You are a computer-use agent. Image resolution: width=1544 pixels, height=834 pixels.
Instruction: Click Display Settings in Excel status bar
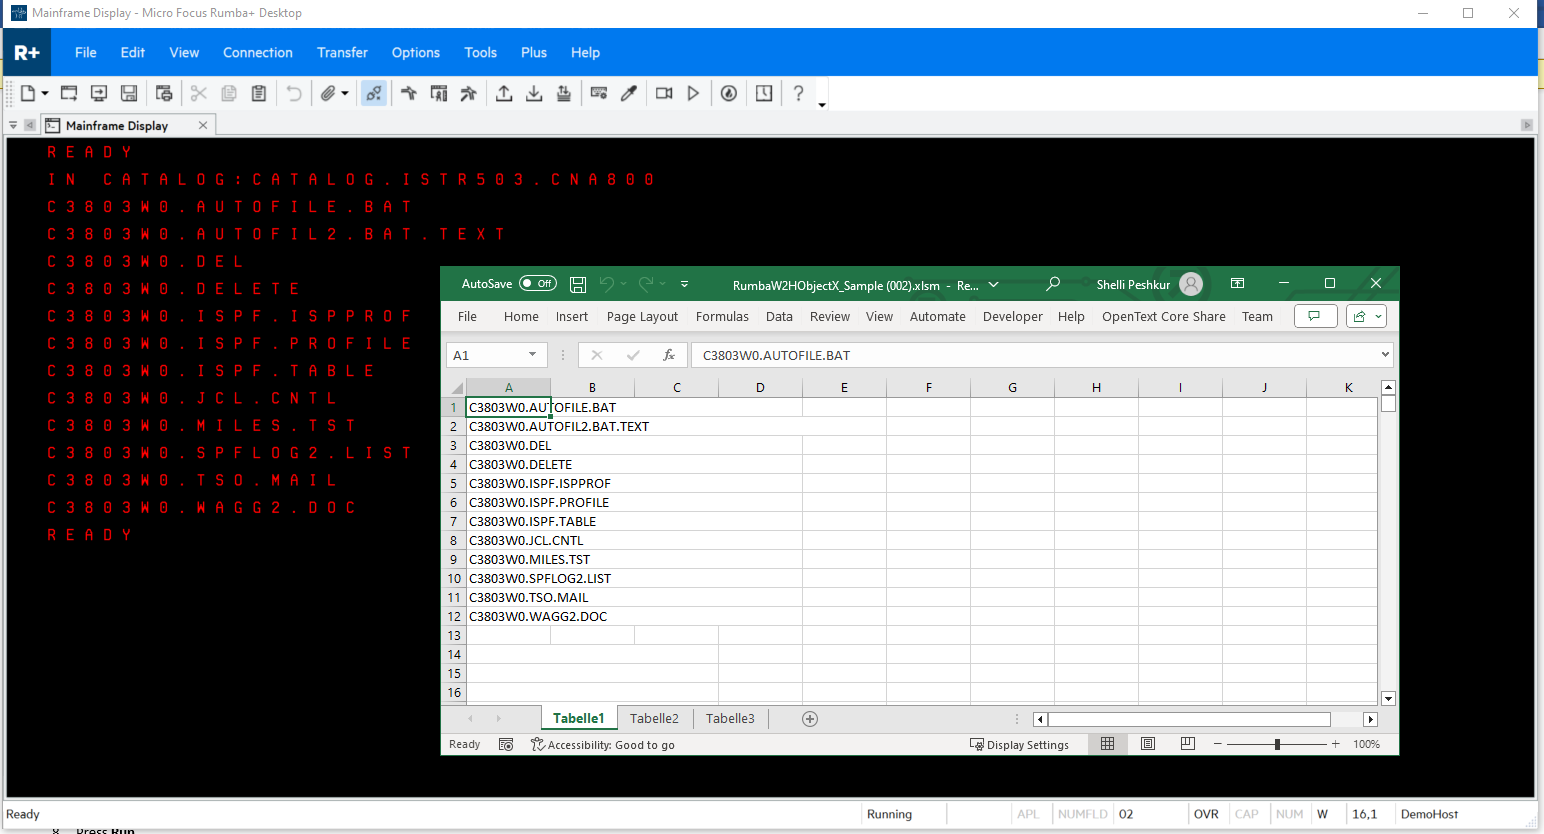point(1019,745)
